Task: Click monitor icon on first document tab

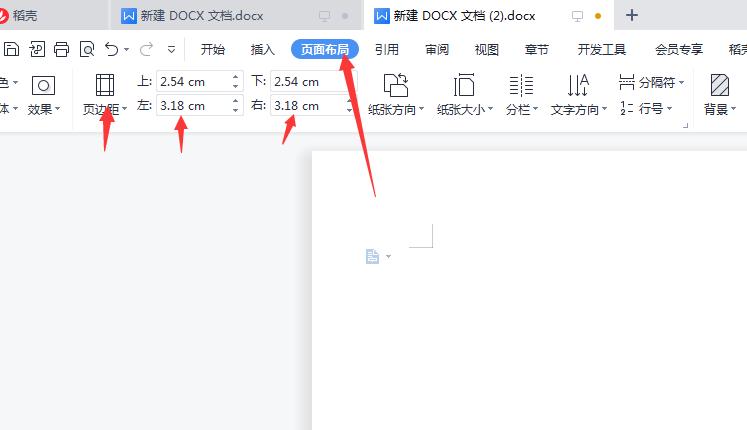Action: (324, 16)
